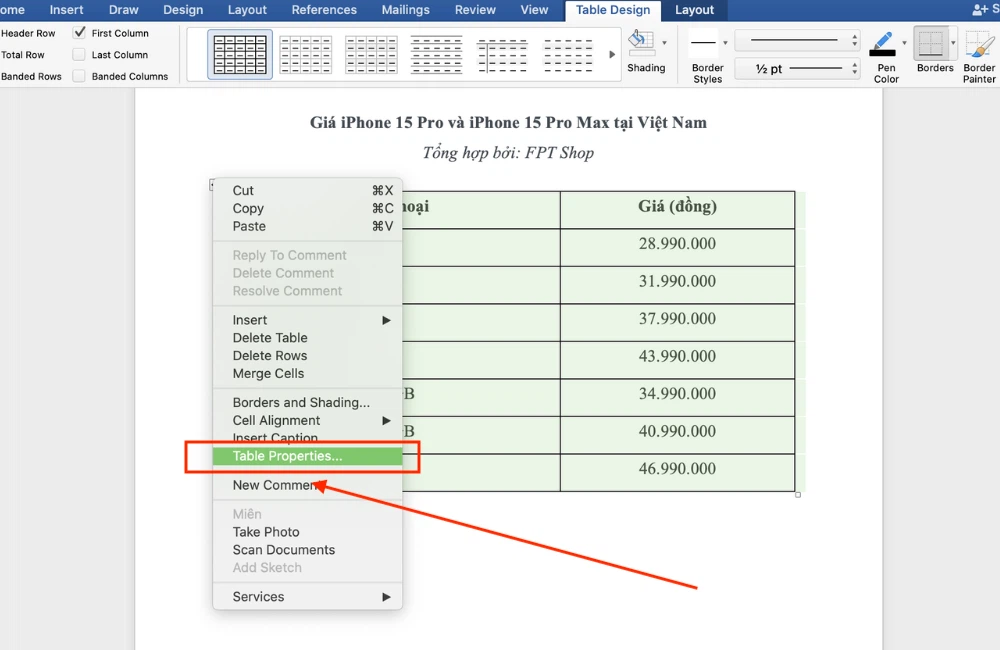
Task: Uncheck the First Column checkbox
Action: coord(79,32)
